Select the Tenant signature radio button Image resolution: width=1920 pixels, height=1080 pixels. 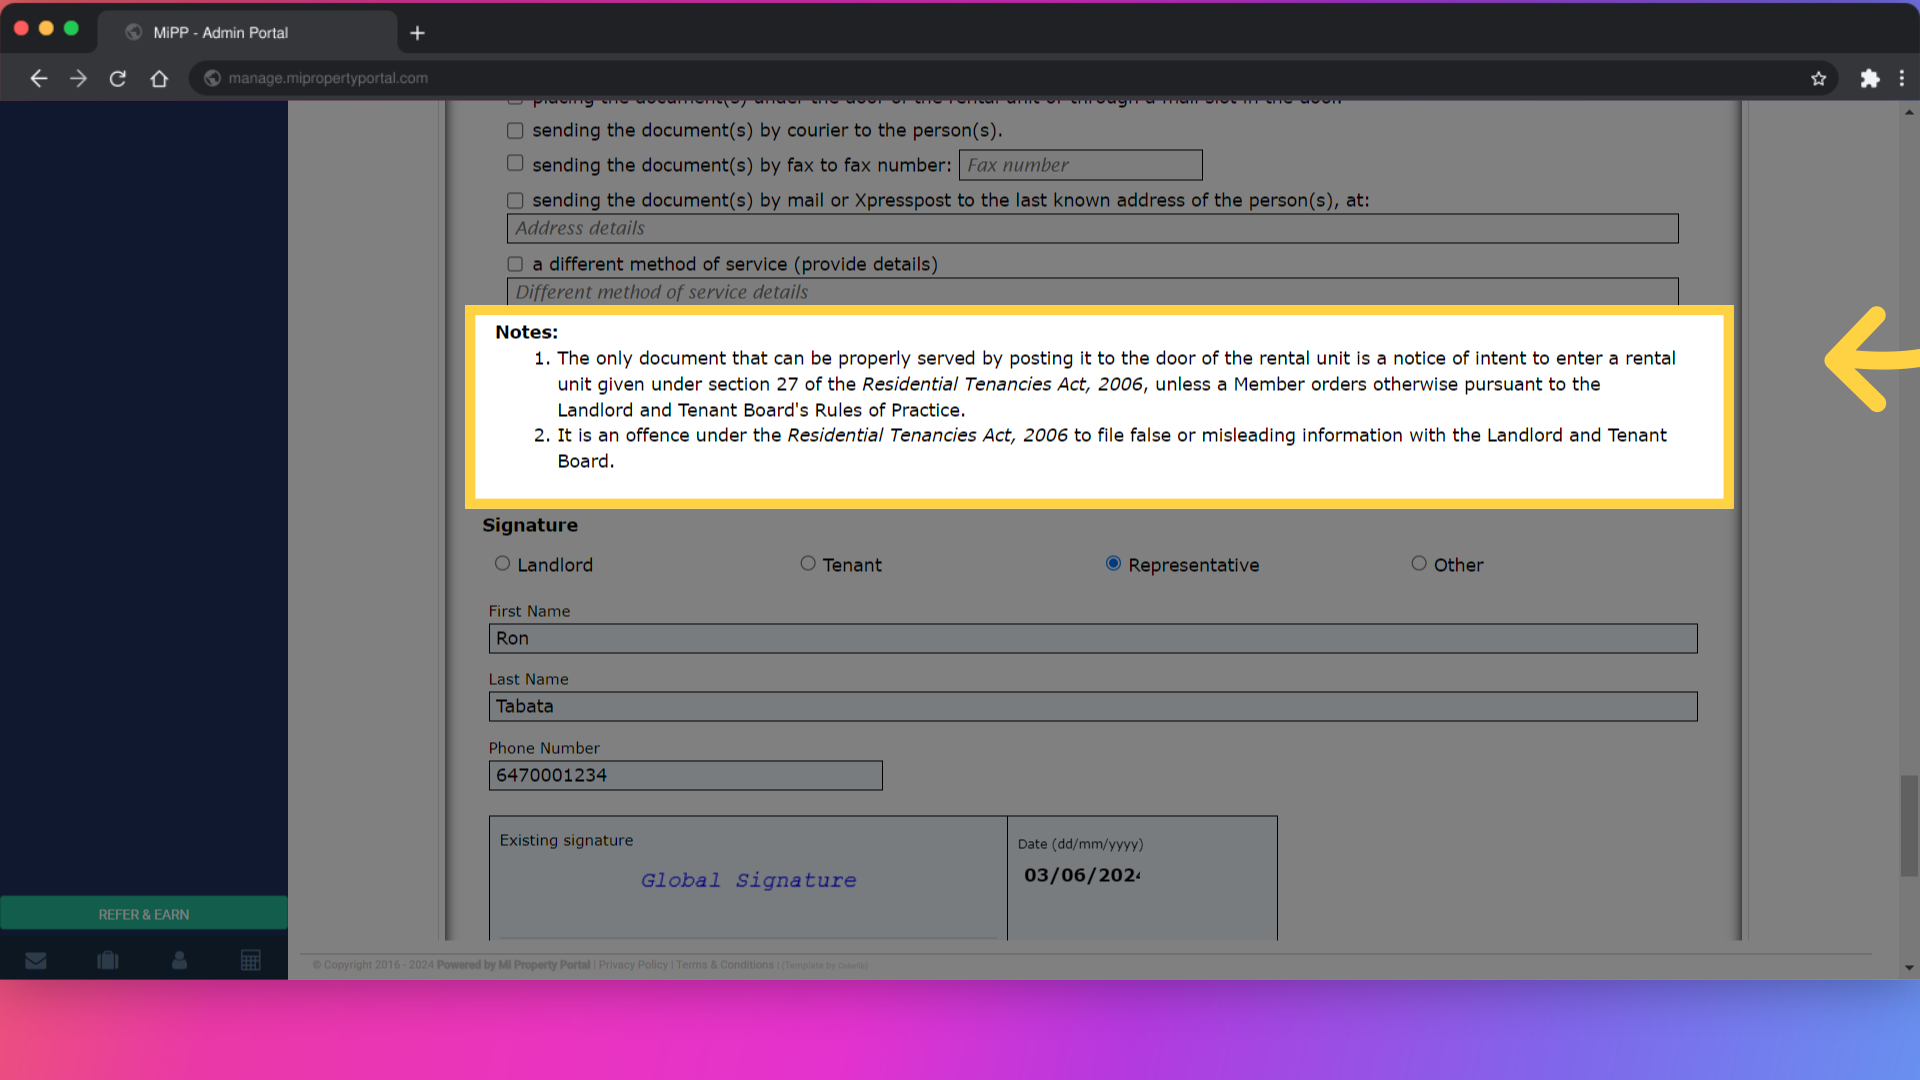808,563
